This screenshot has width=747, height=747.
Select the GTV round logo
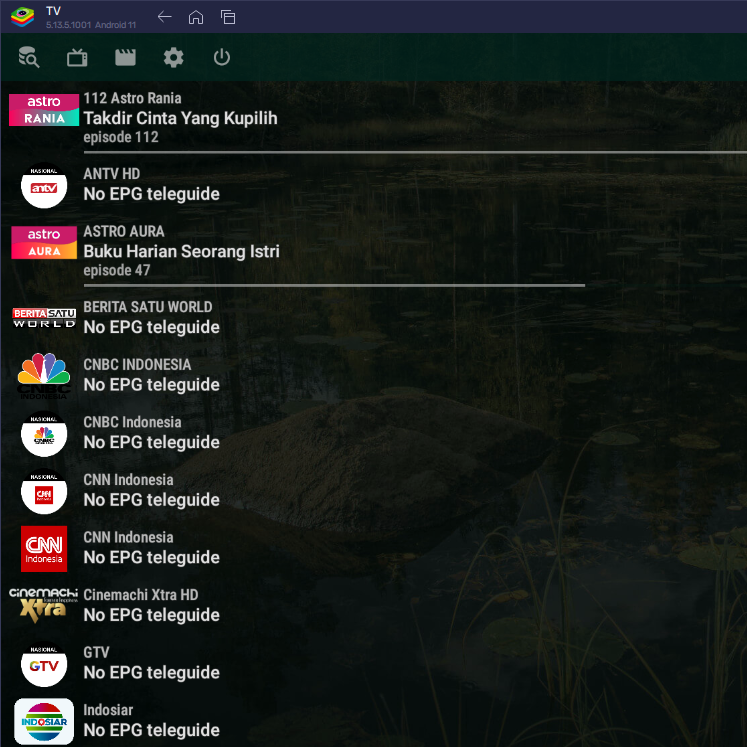tap(44, 664)
